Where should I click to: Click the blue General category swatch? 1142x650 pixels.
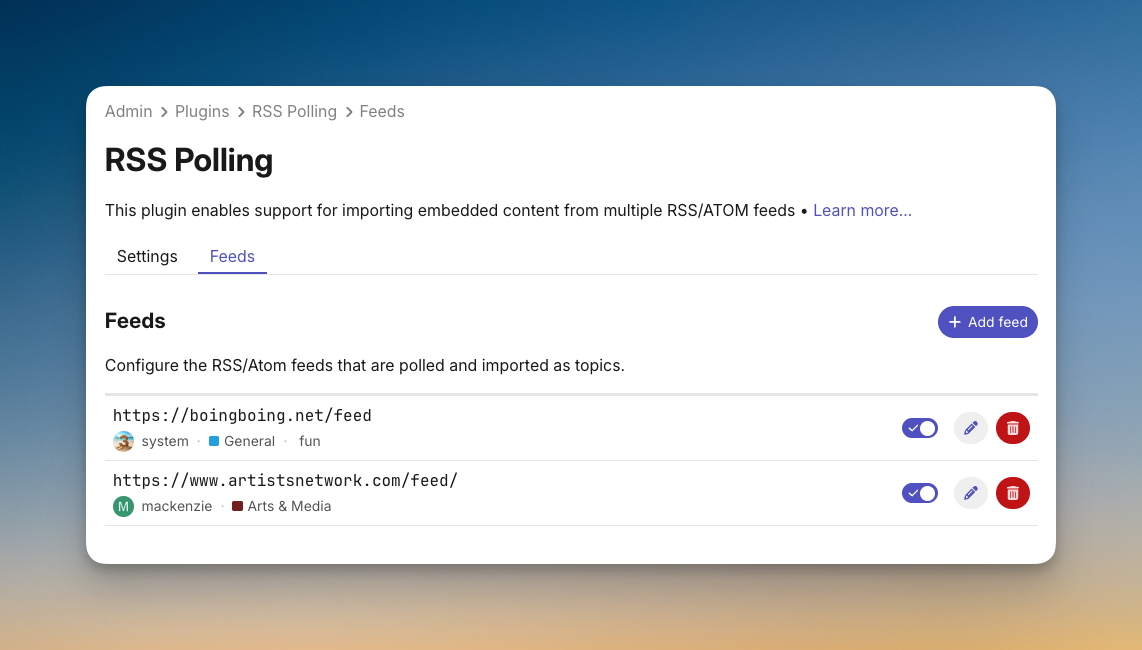point(214,441)
